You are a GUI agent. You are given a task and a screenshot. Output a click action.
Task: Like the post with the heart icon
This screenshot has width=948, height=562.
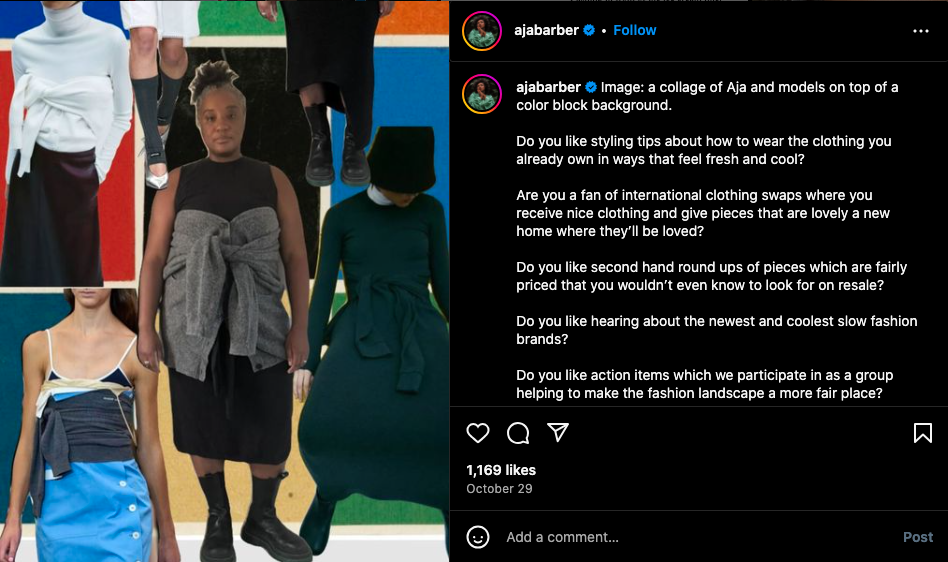click(x=478, y=433)
